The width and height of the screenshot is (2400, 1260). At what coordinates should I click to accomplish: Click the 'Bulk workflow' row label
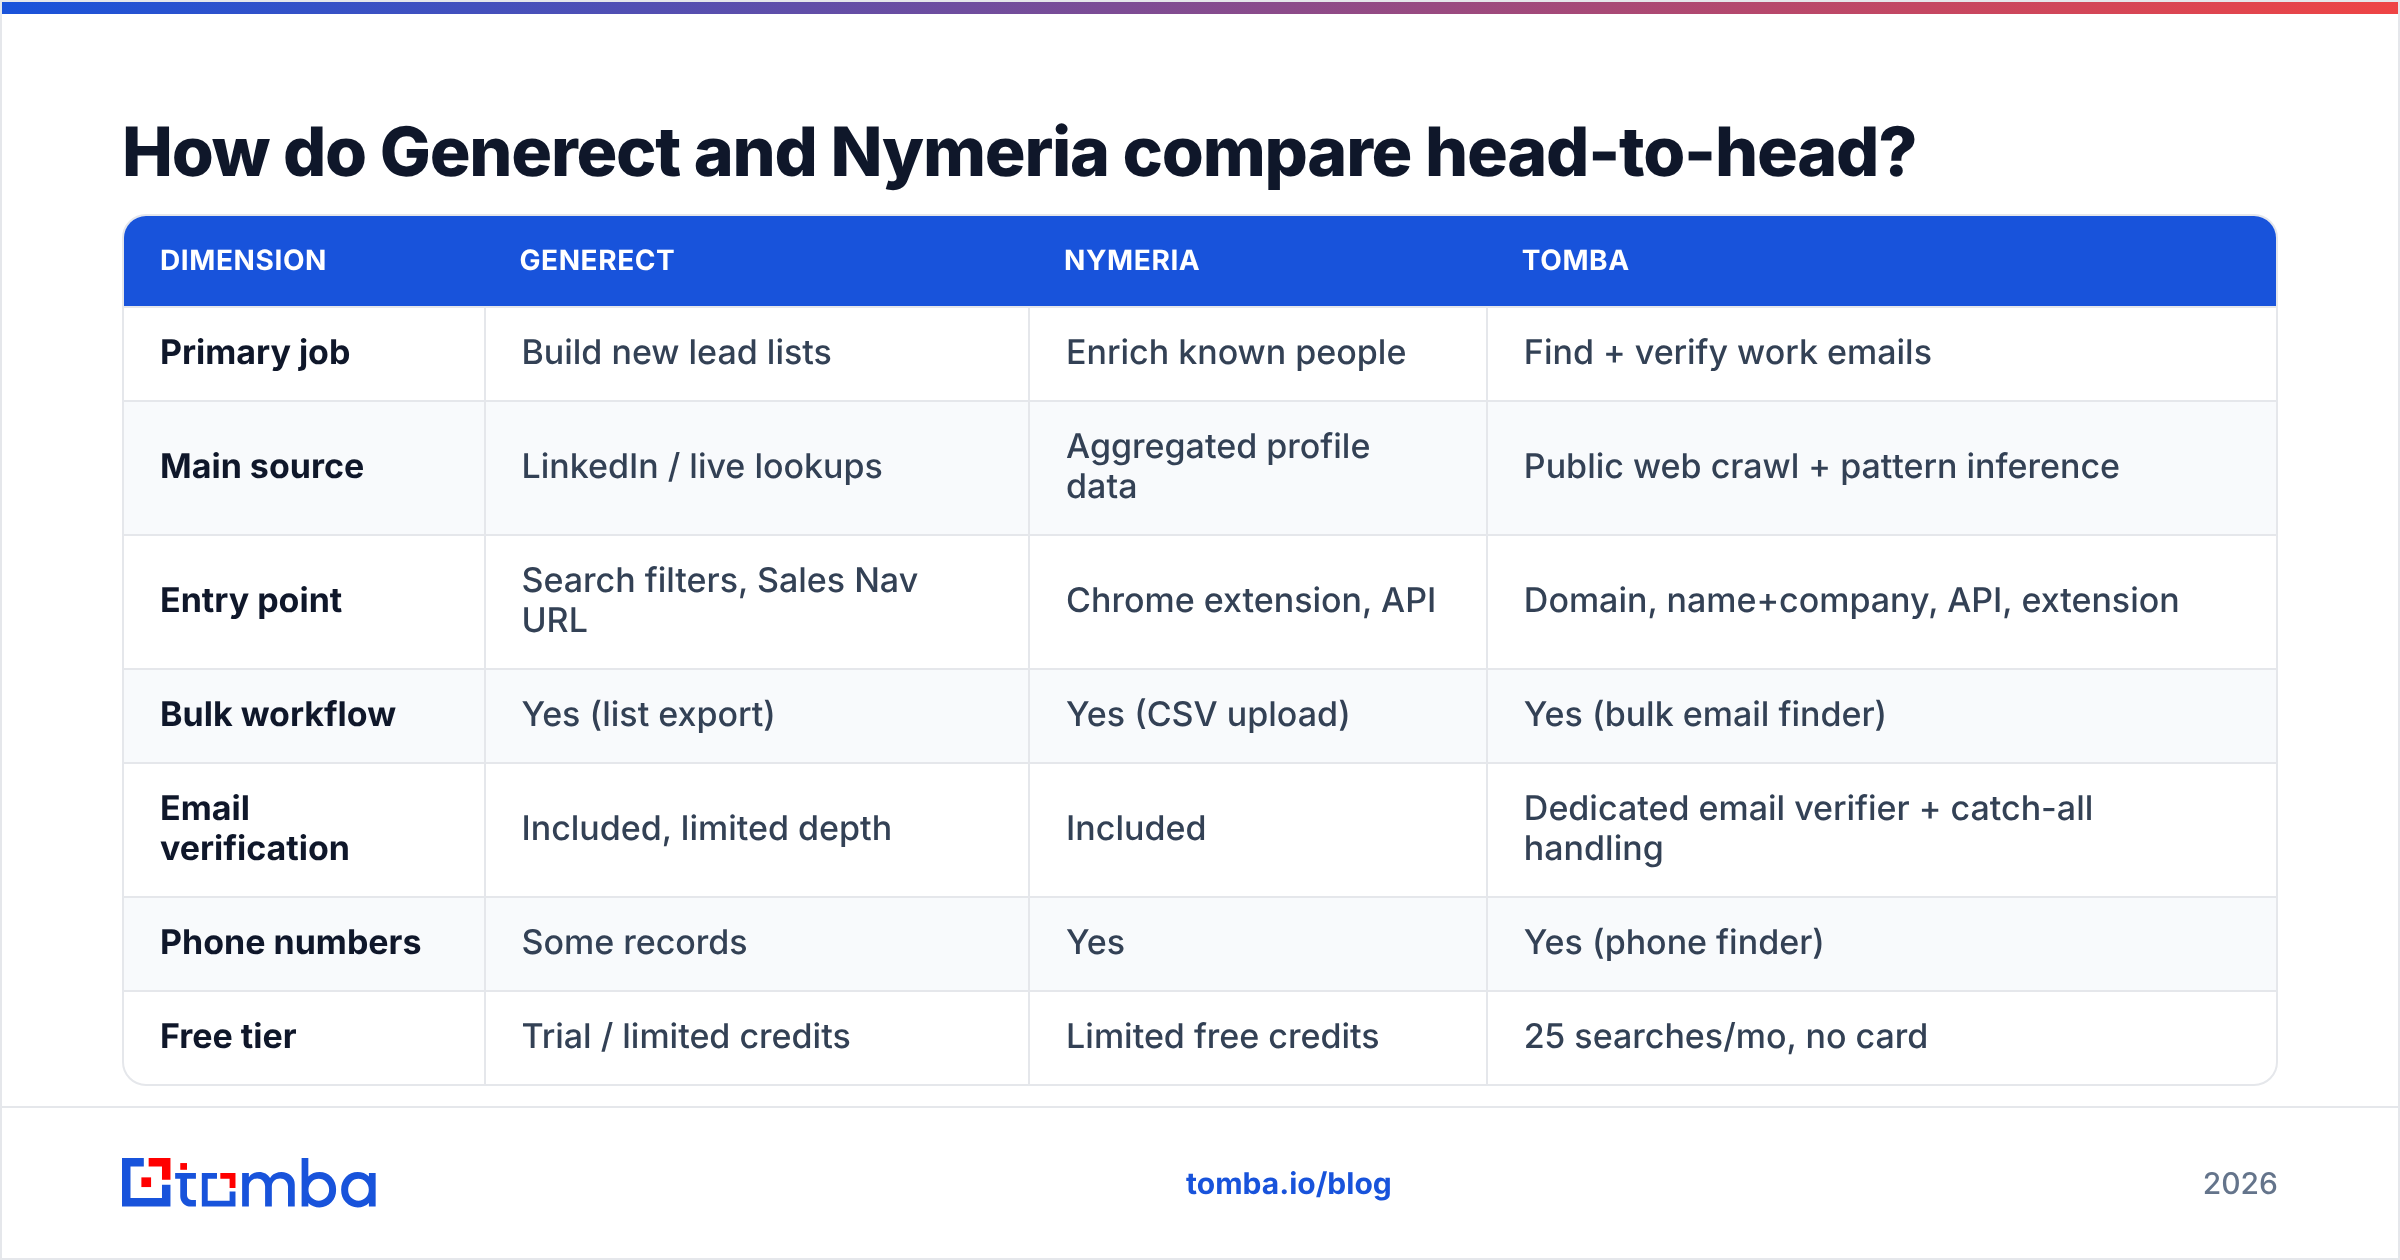click(278, 715)
